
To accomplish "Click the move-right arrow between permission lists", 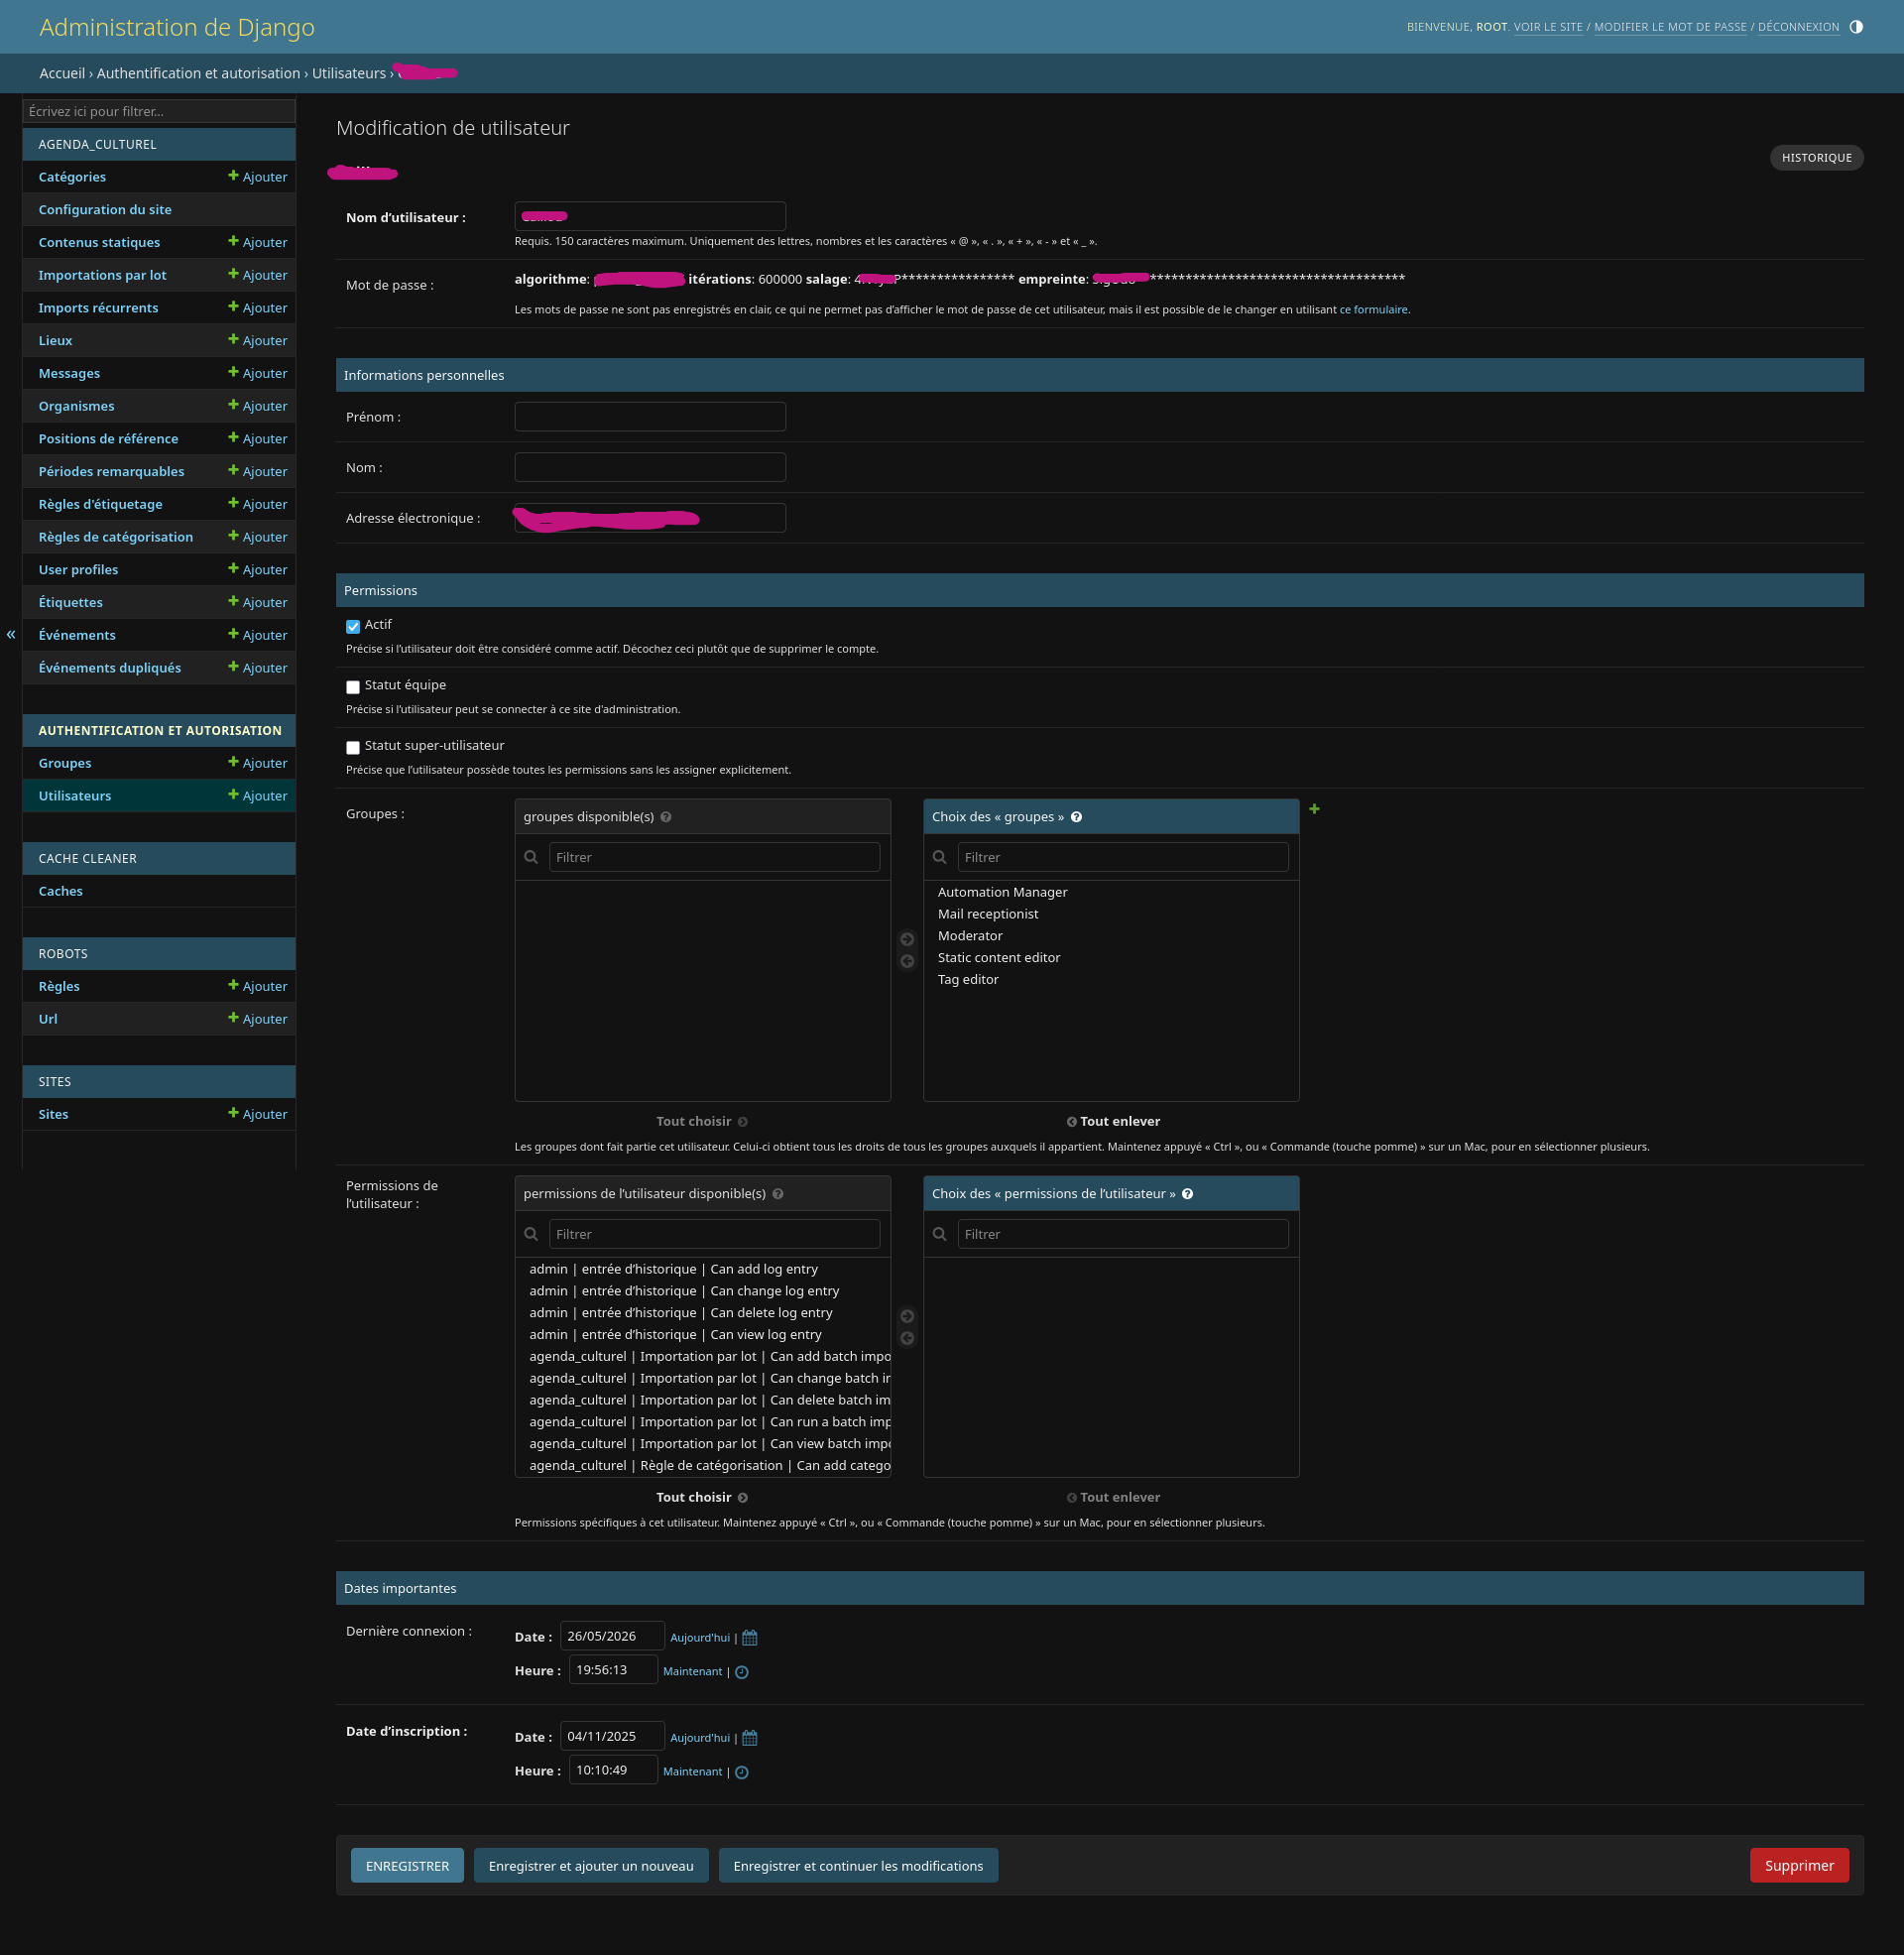I will [x=907, y=1316].
